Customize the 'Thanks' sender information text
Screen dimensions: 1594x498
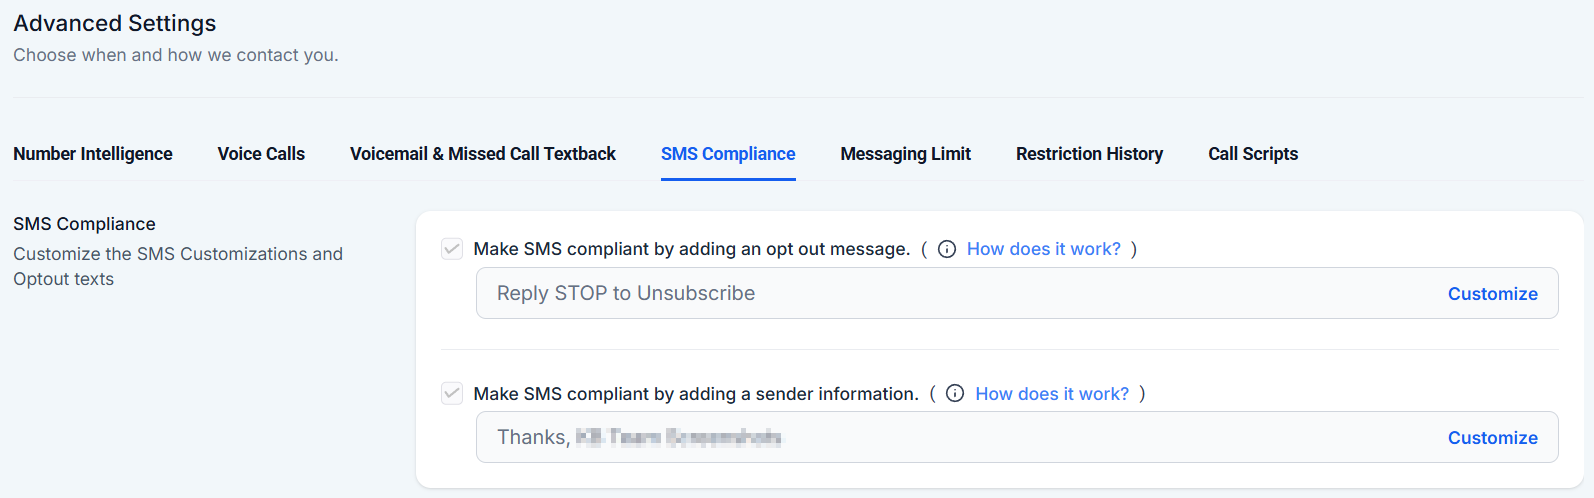click(1492, 438)
